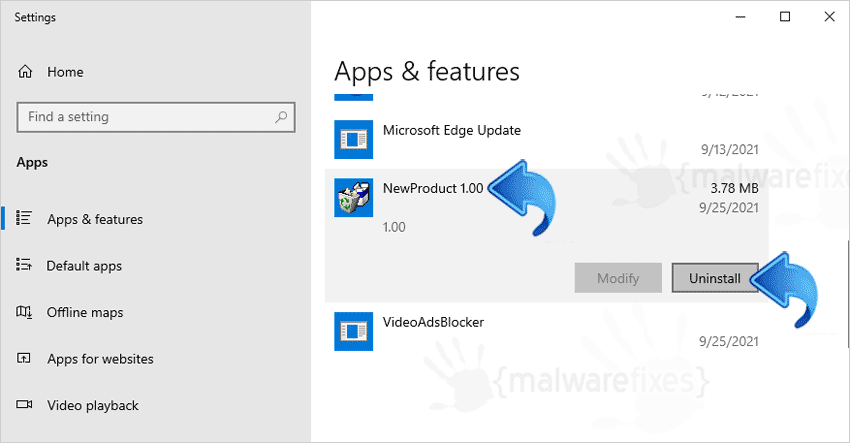
Task: Click NewProduct's 9/25/2021 date
Action: 729,208
